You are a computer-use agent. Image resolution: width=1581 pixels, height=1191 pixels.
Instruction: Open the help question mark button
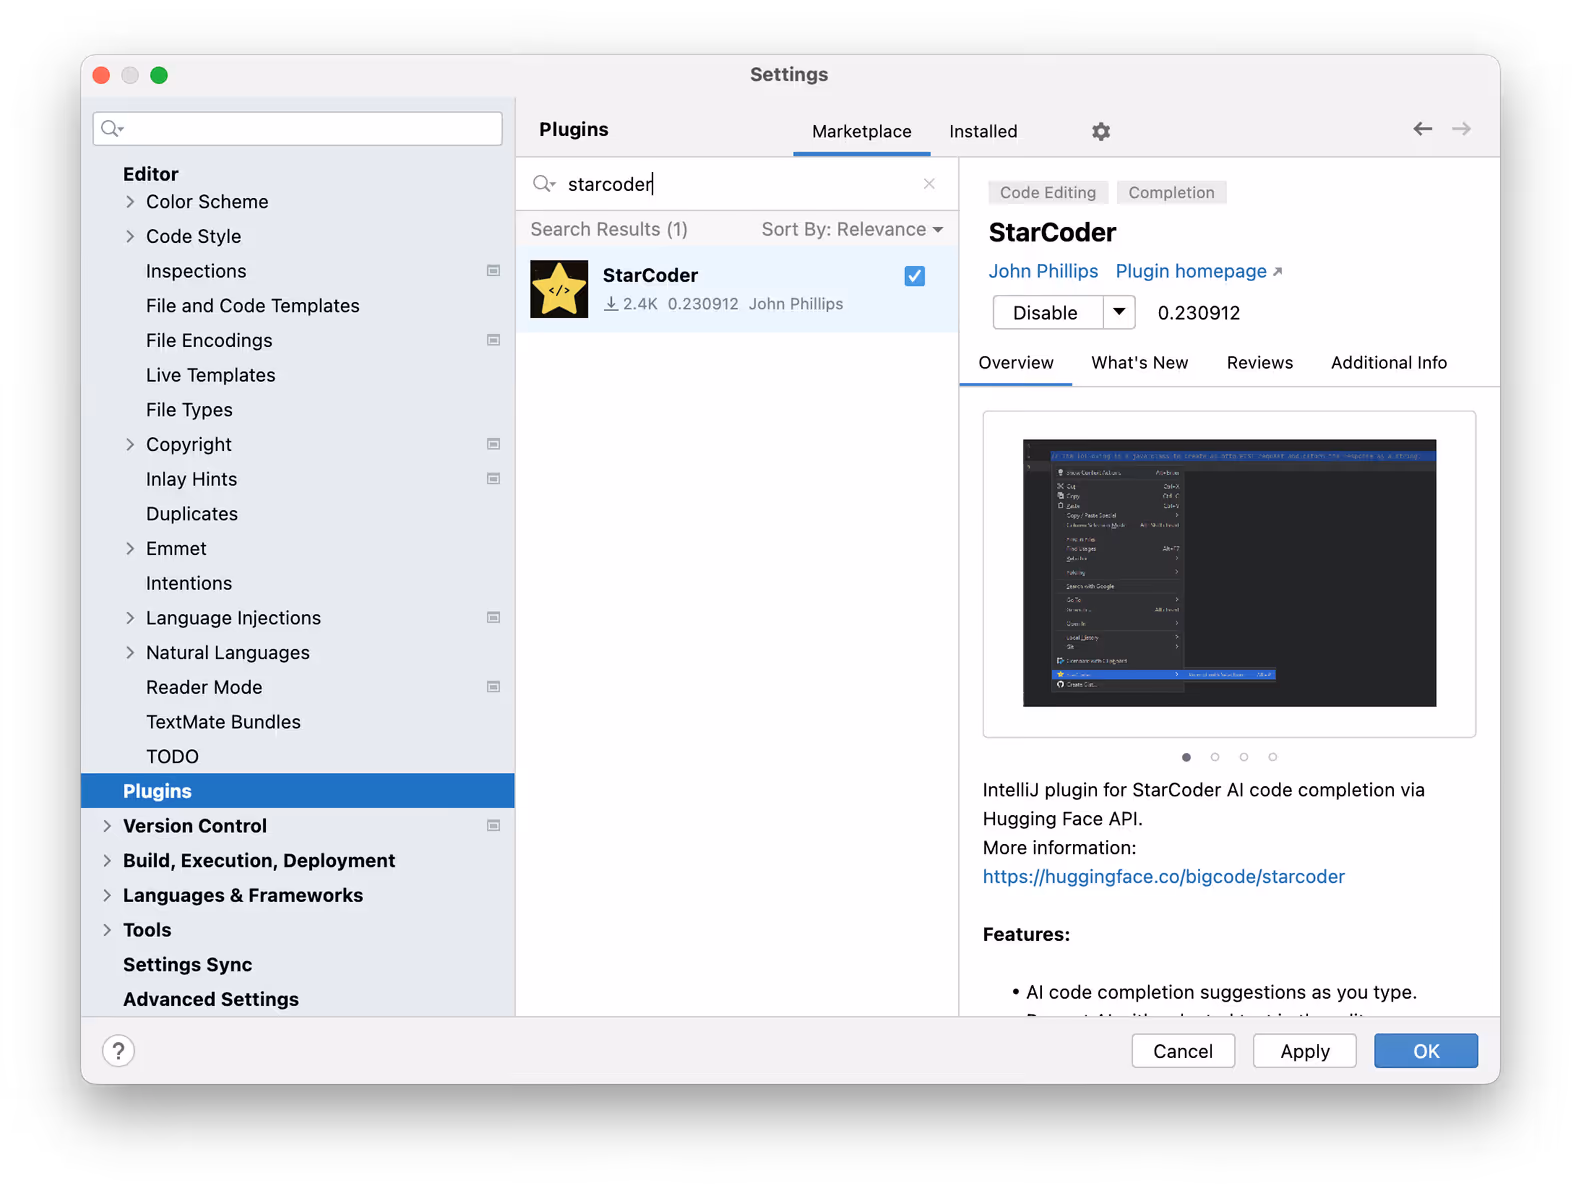118,1051
